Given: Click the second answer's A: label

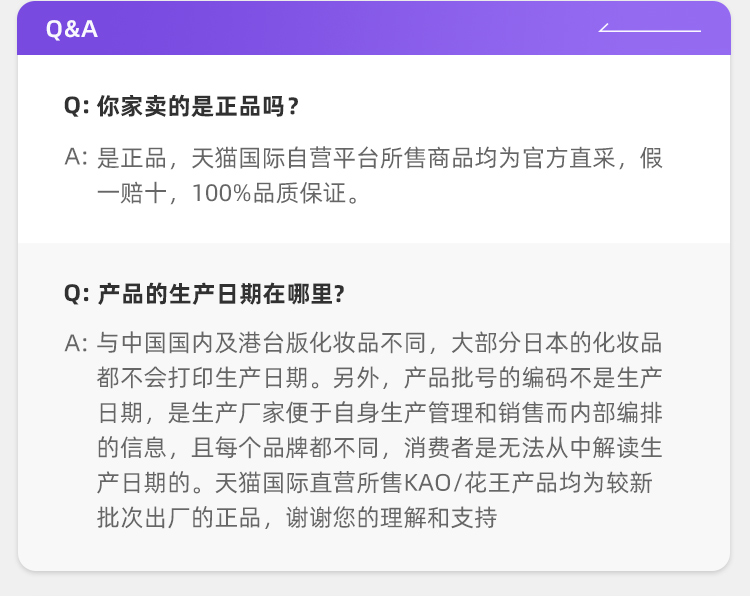Looking at the screenshot, I should coord(77,342).
